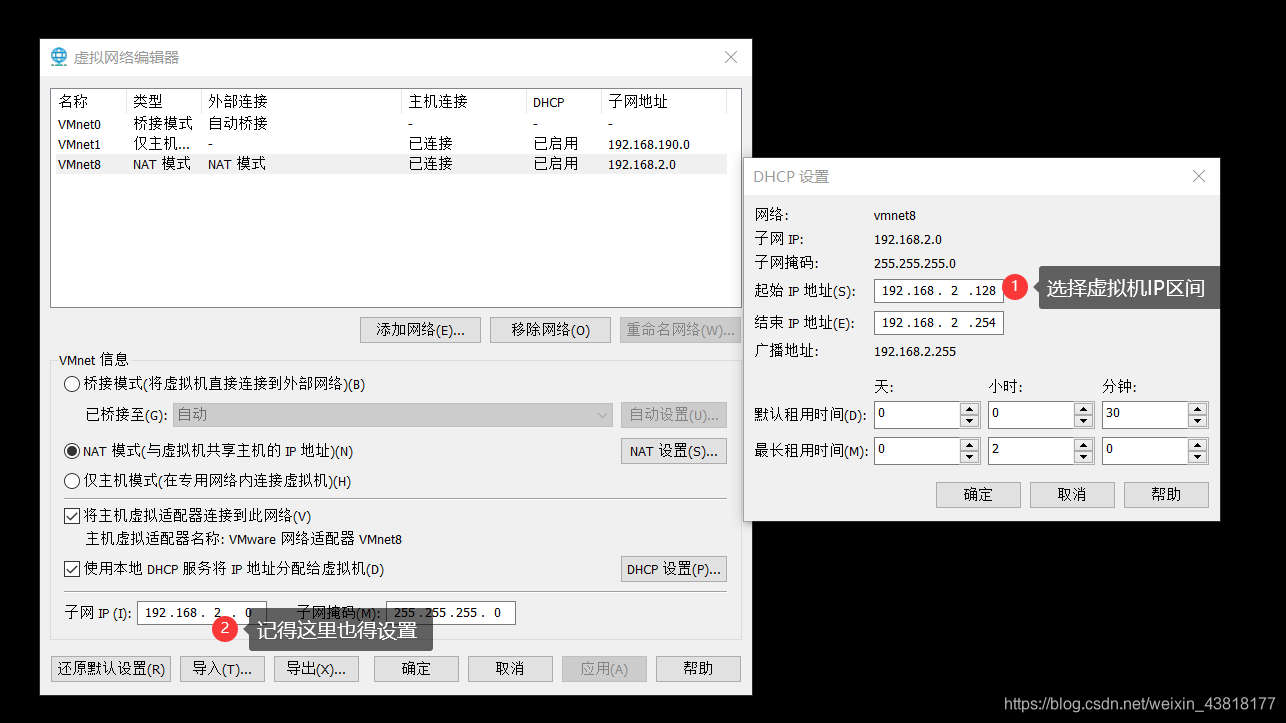Toggle 使用本地 DHCP 服务 checkbox

click(71, 569)
